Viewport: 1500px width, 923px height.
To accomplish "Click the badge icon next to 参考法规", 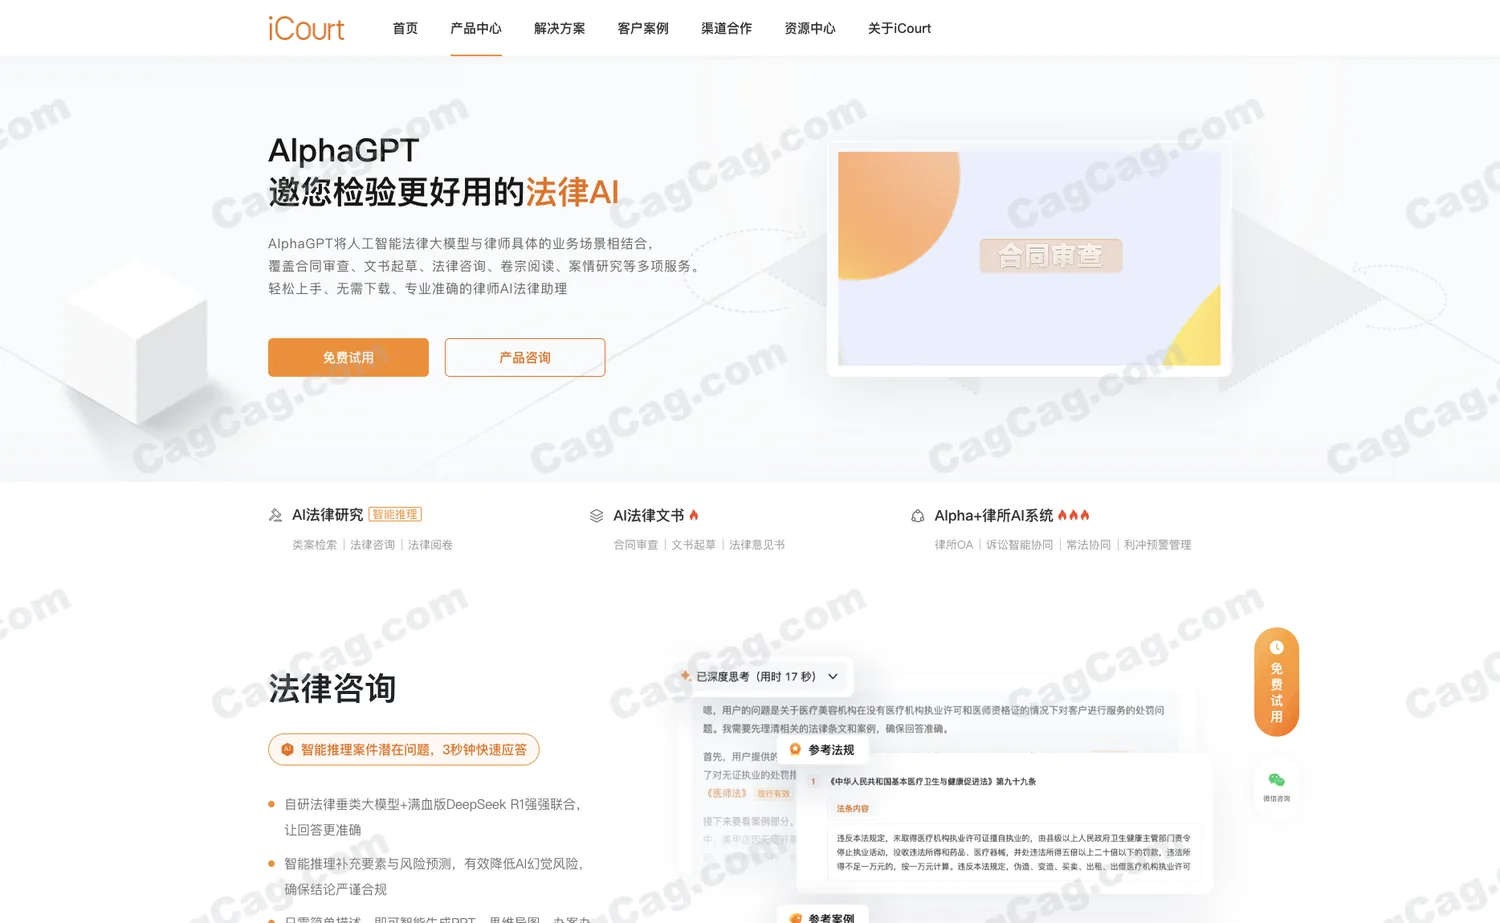I will (x=795, y=749).
